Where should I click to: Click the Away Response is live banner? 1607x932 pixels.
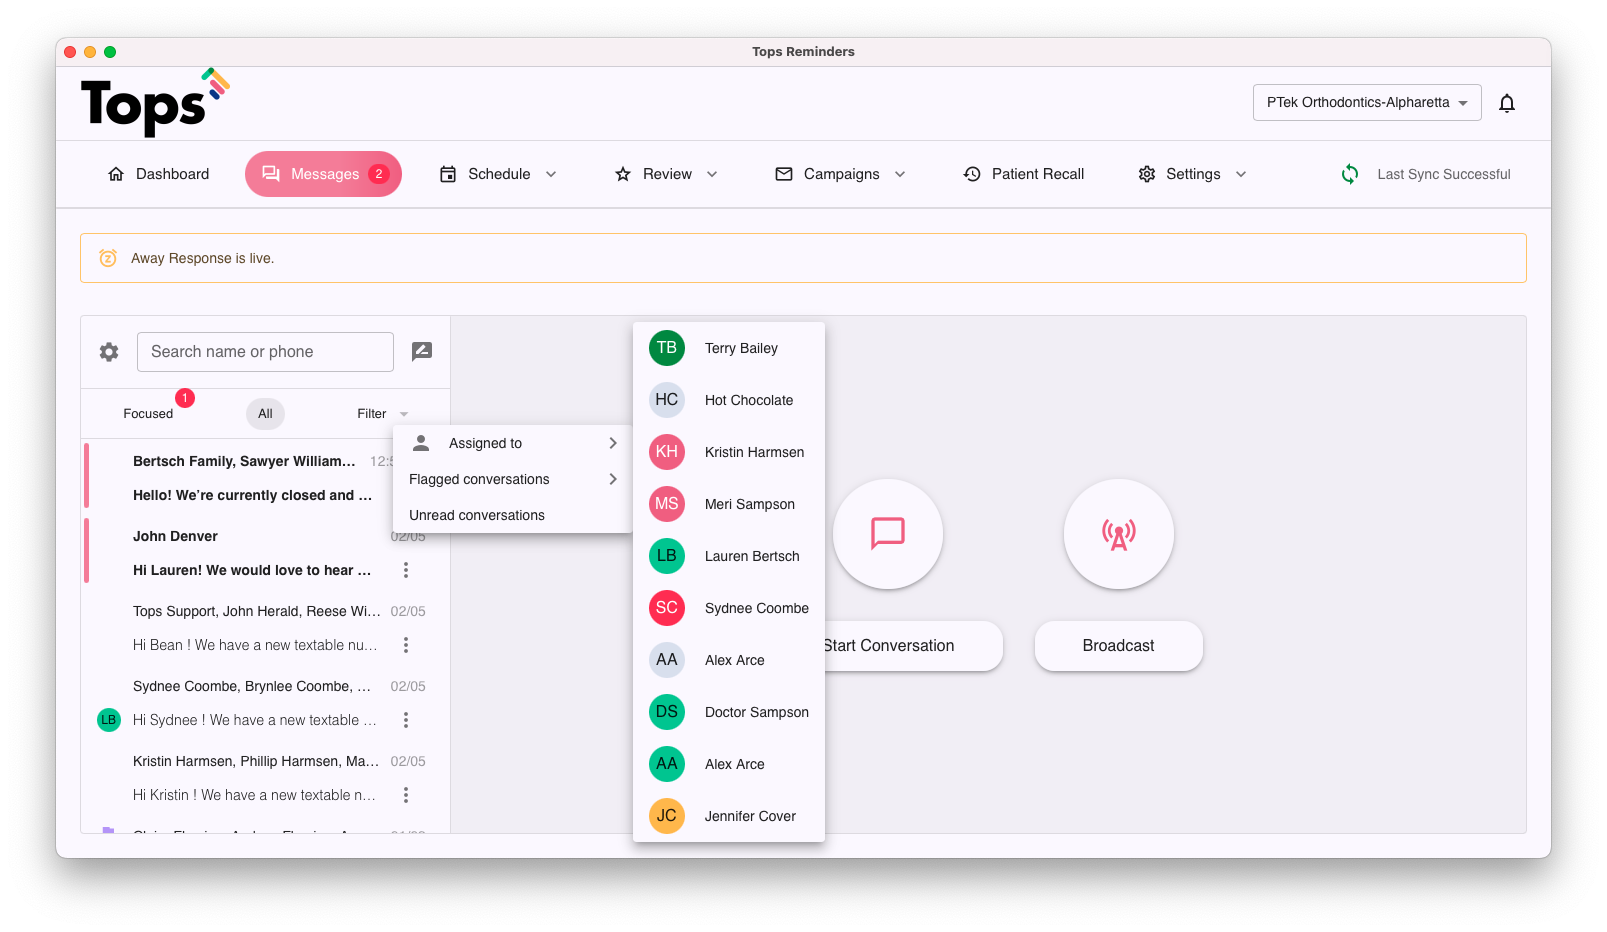(803, 258)
